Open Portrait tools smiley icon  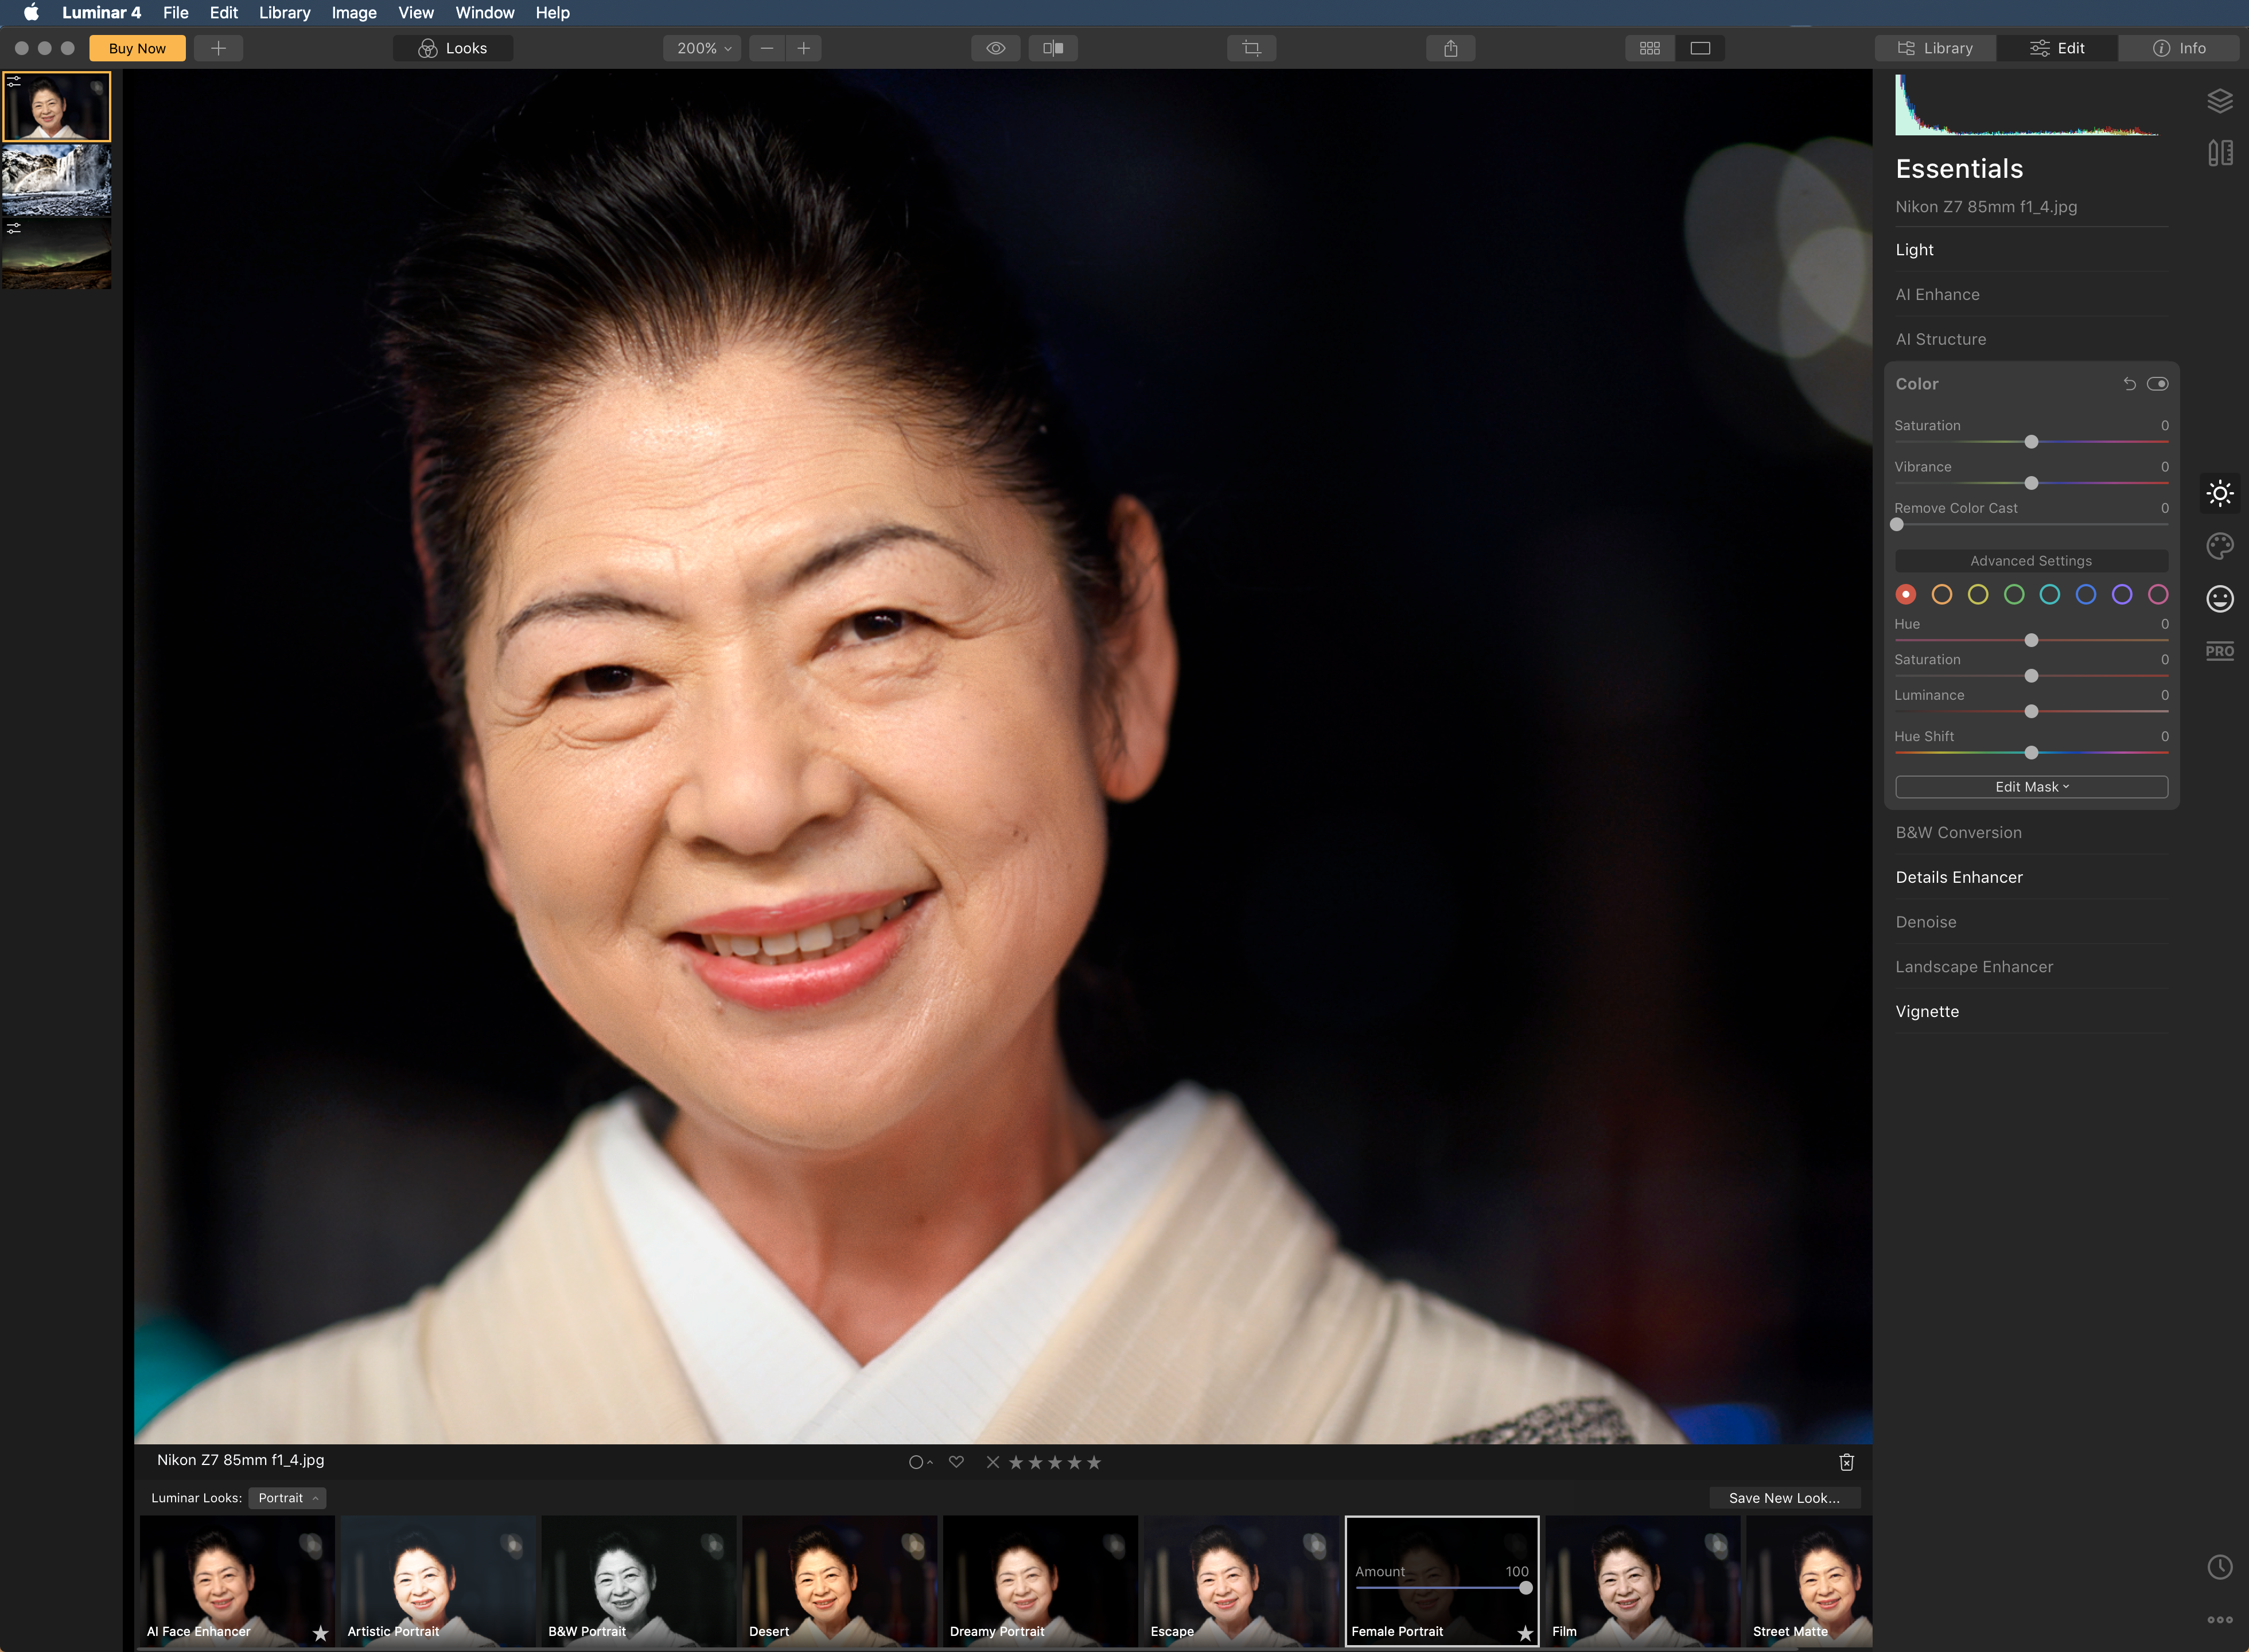(2219, 598)
